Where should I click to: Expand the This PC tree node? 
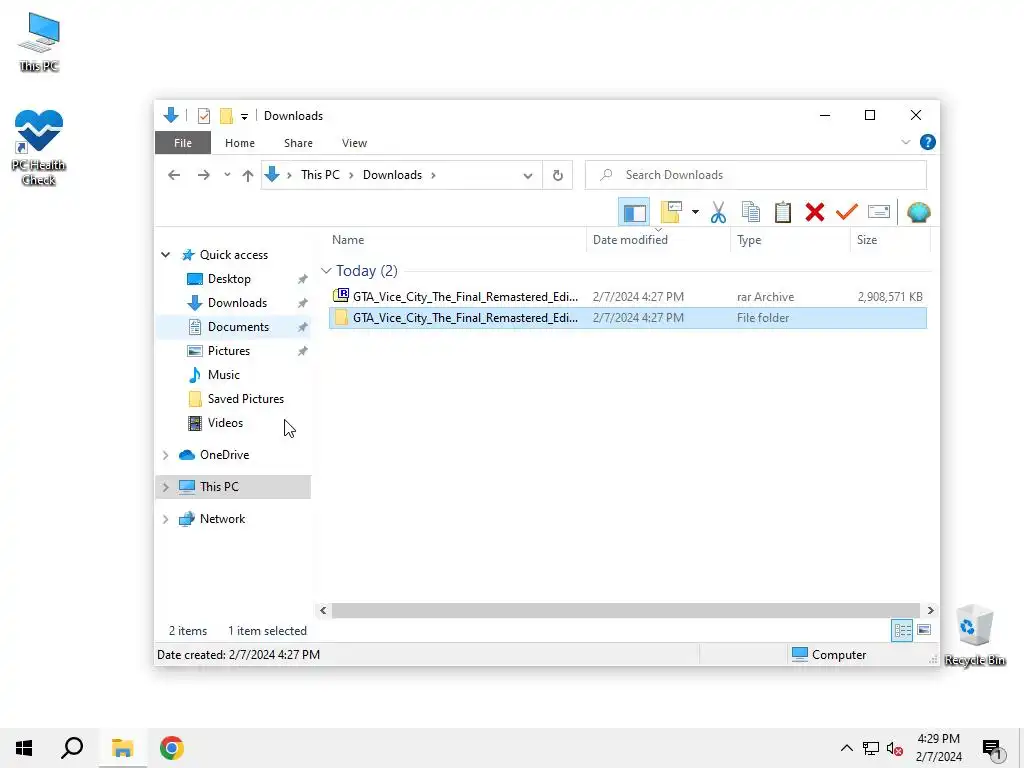(165, 487)
